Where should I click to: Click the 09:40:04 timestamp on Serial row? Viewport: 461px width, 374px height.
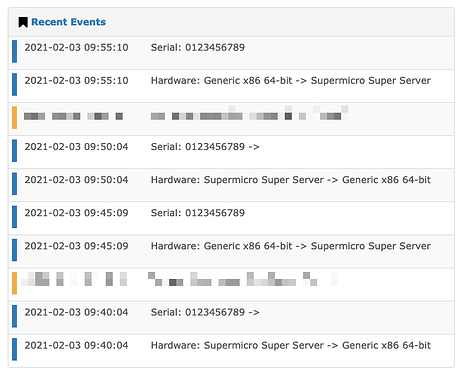click(x=76, y=312)
